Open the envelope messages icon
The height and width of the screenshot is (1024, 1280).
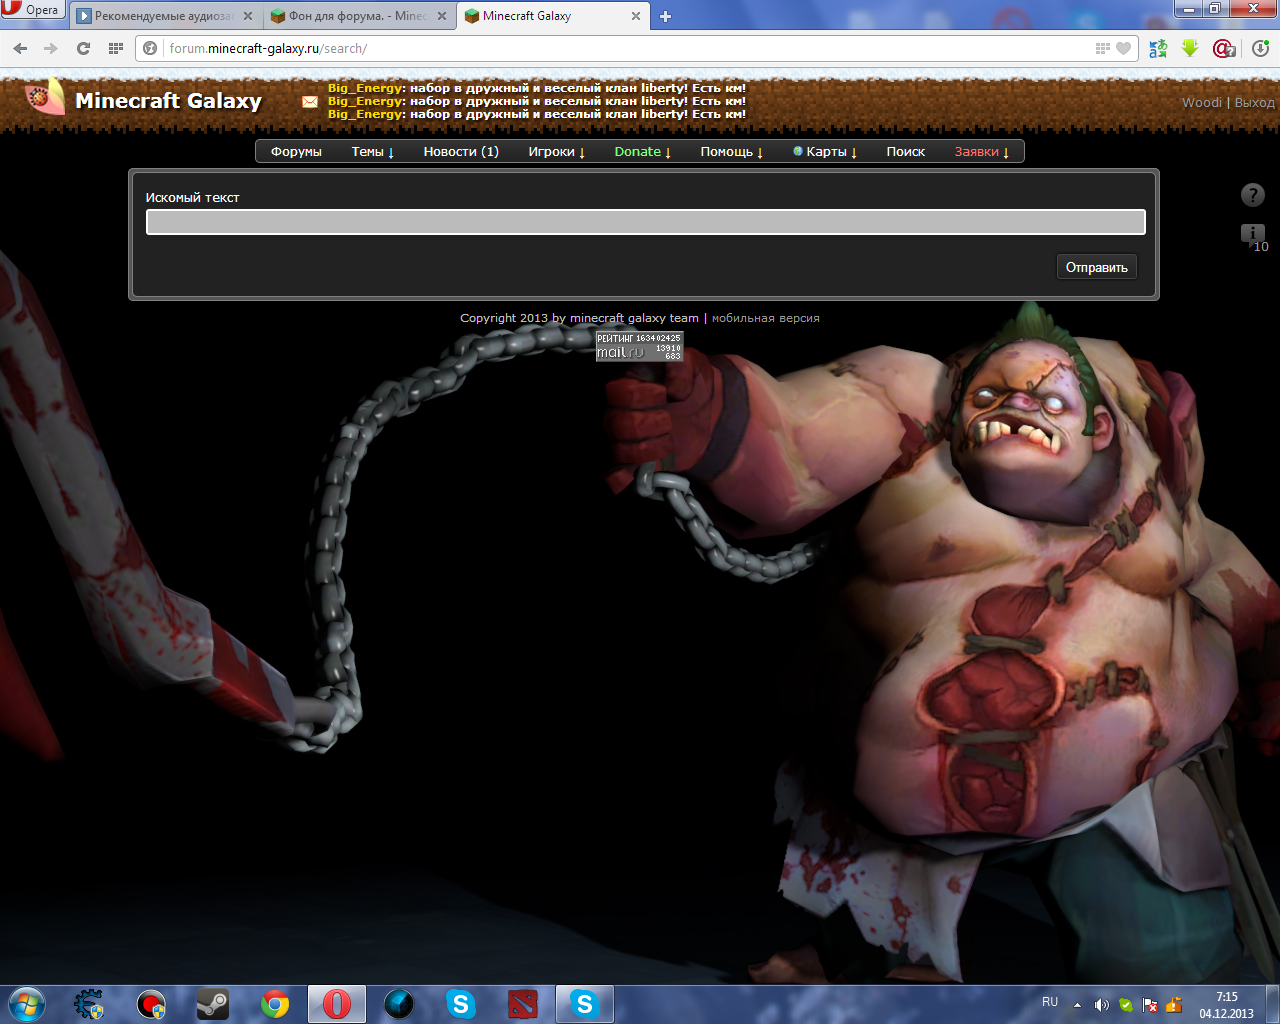(310, 101)
